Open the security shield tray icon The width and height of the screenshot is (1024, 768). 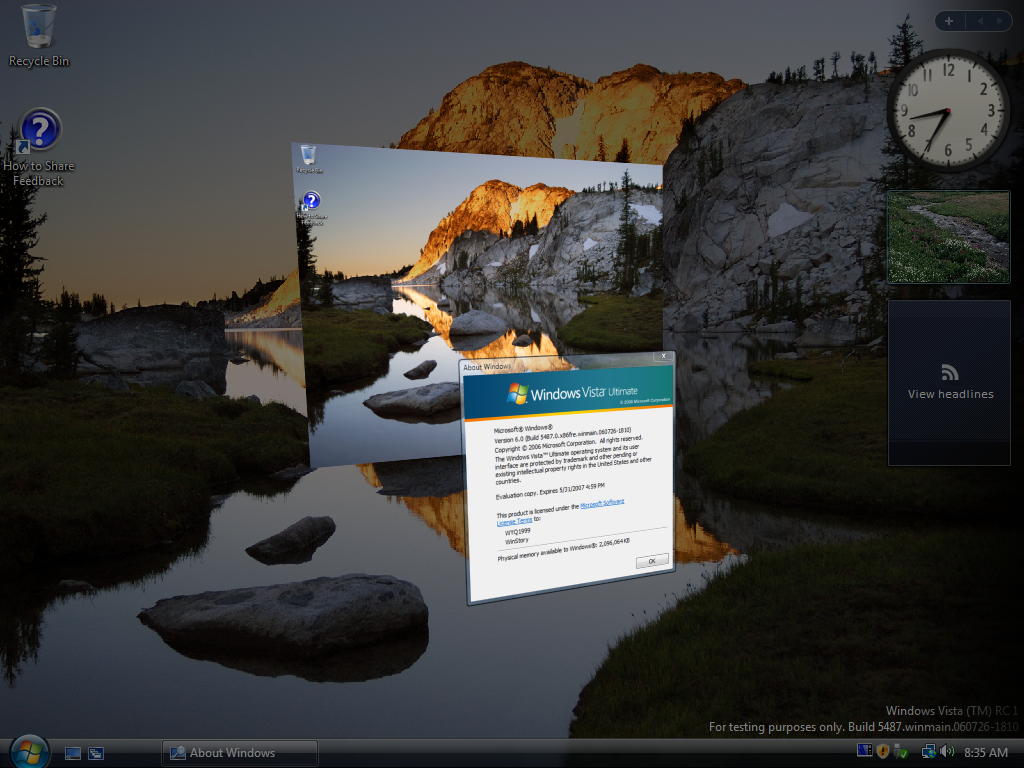[x=883, y=752]
